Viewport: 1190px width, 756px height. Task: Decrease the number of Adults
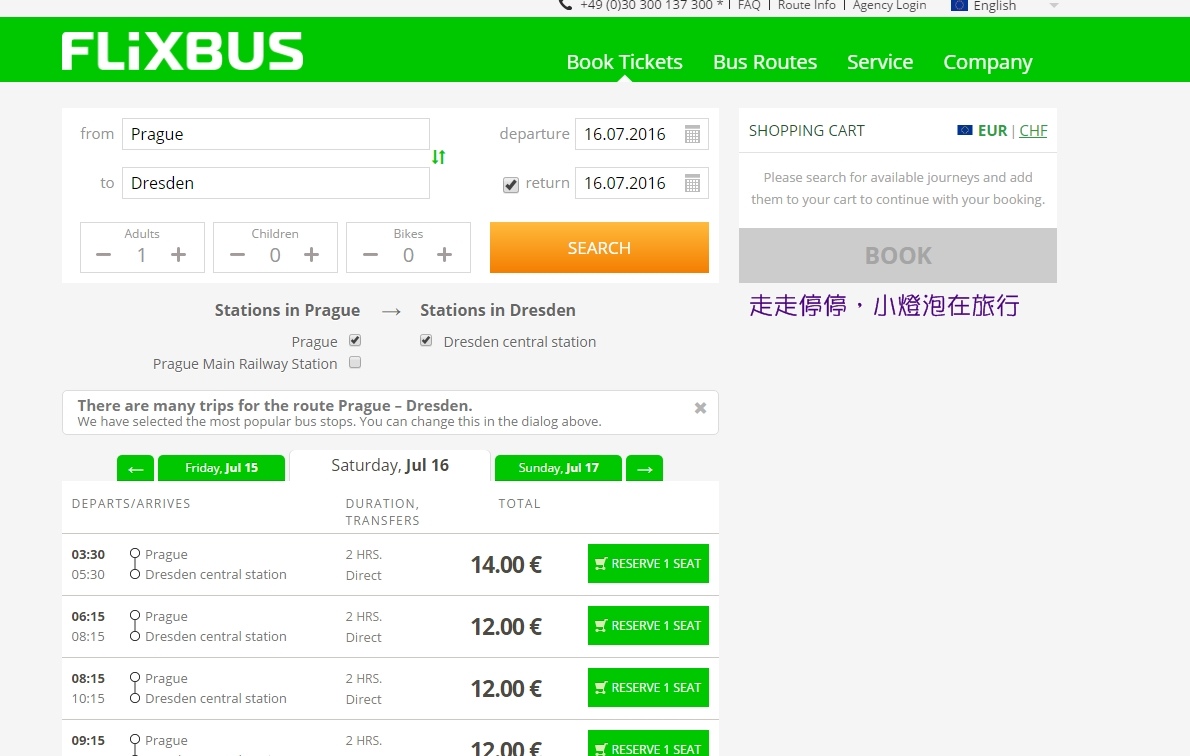104,255
